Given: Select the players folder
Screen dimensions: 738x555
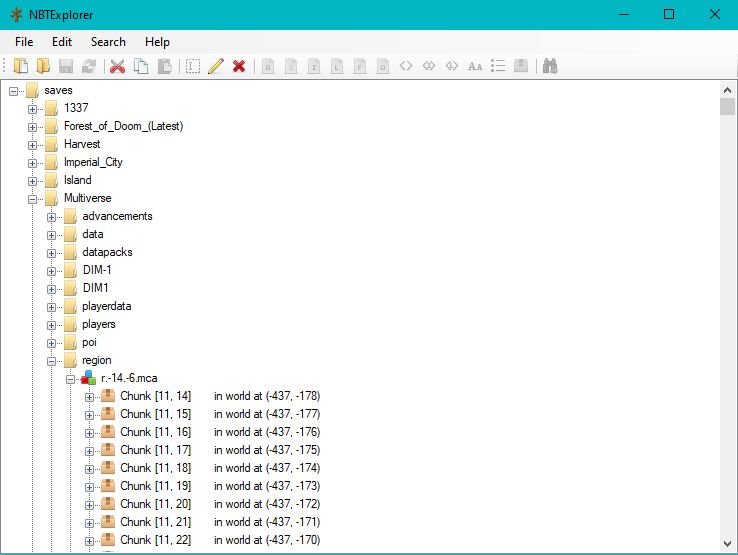Looking at the screenshot, I should [x=98, y=324].
